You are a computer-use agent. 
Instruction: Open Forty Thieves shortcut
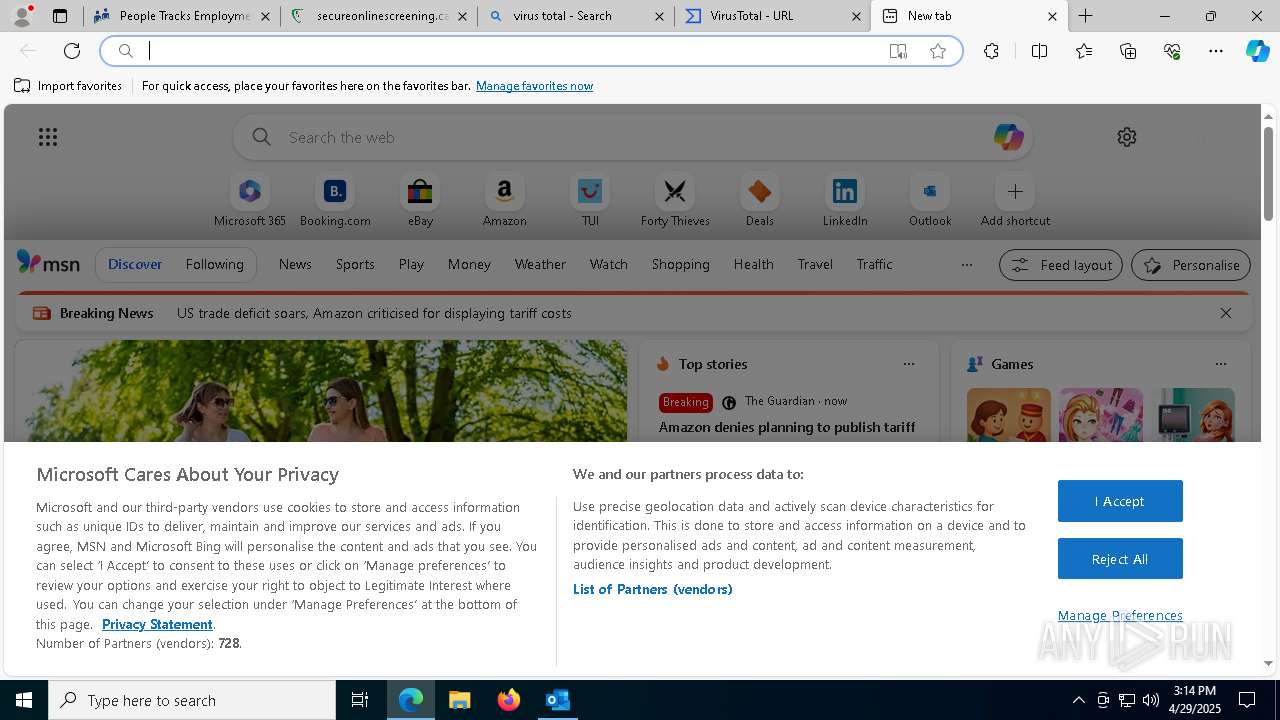click(675, 201)
